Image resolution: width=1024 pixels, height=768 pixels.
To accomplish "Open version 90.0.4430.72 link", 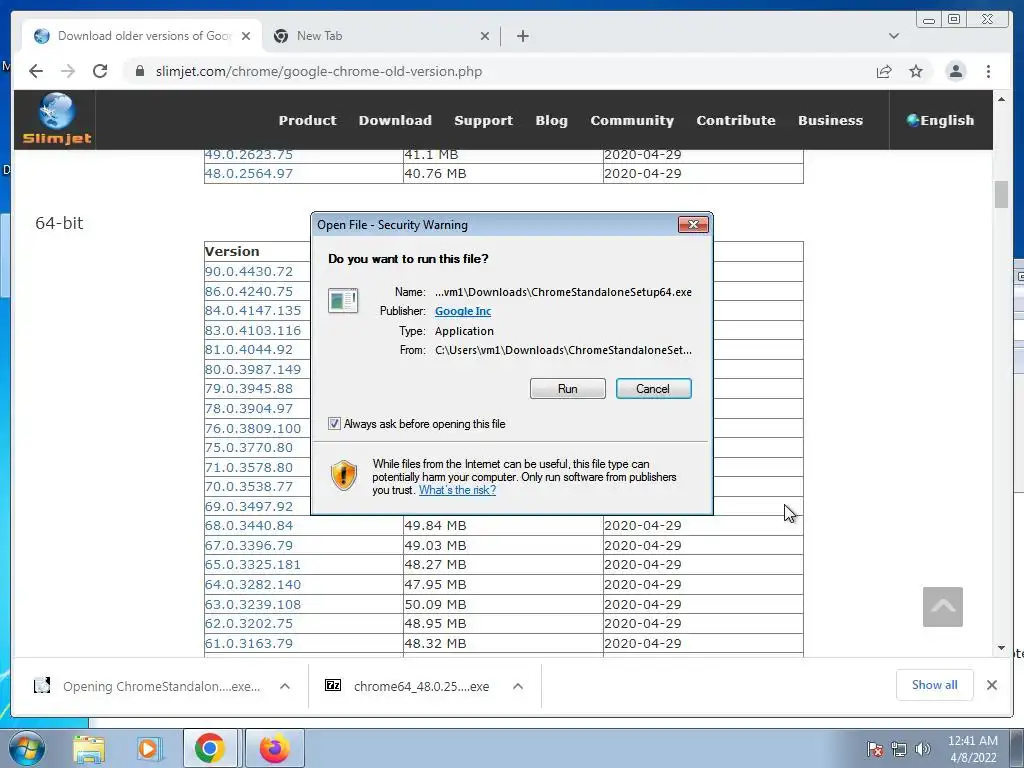I will [x=249, y=272].
